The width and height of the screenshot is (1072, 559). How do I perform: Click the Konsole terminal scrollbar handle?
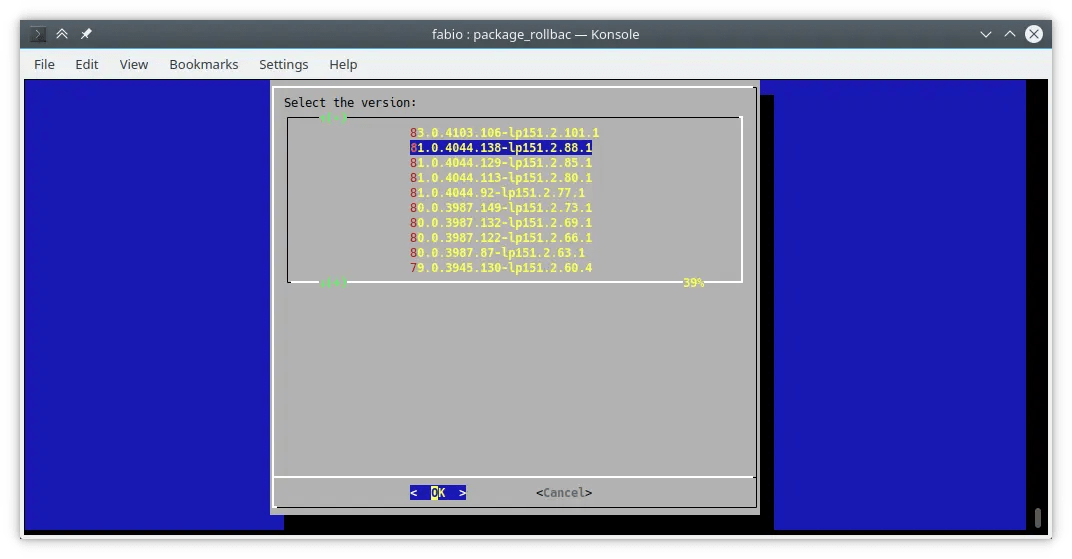click(1038, 517)
